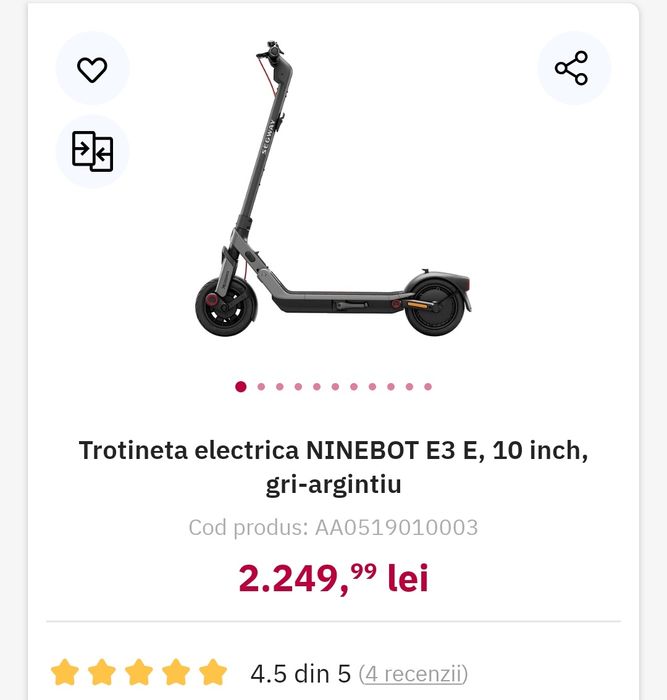This screenshot has height=700, width=667.
Task: Click the fifth gold rating star
Action: [x=213, y=672]
